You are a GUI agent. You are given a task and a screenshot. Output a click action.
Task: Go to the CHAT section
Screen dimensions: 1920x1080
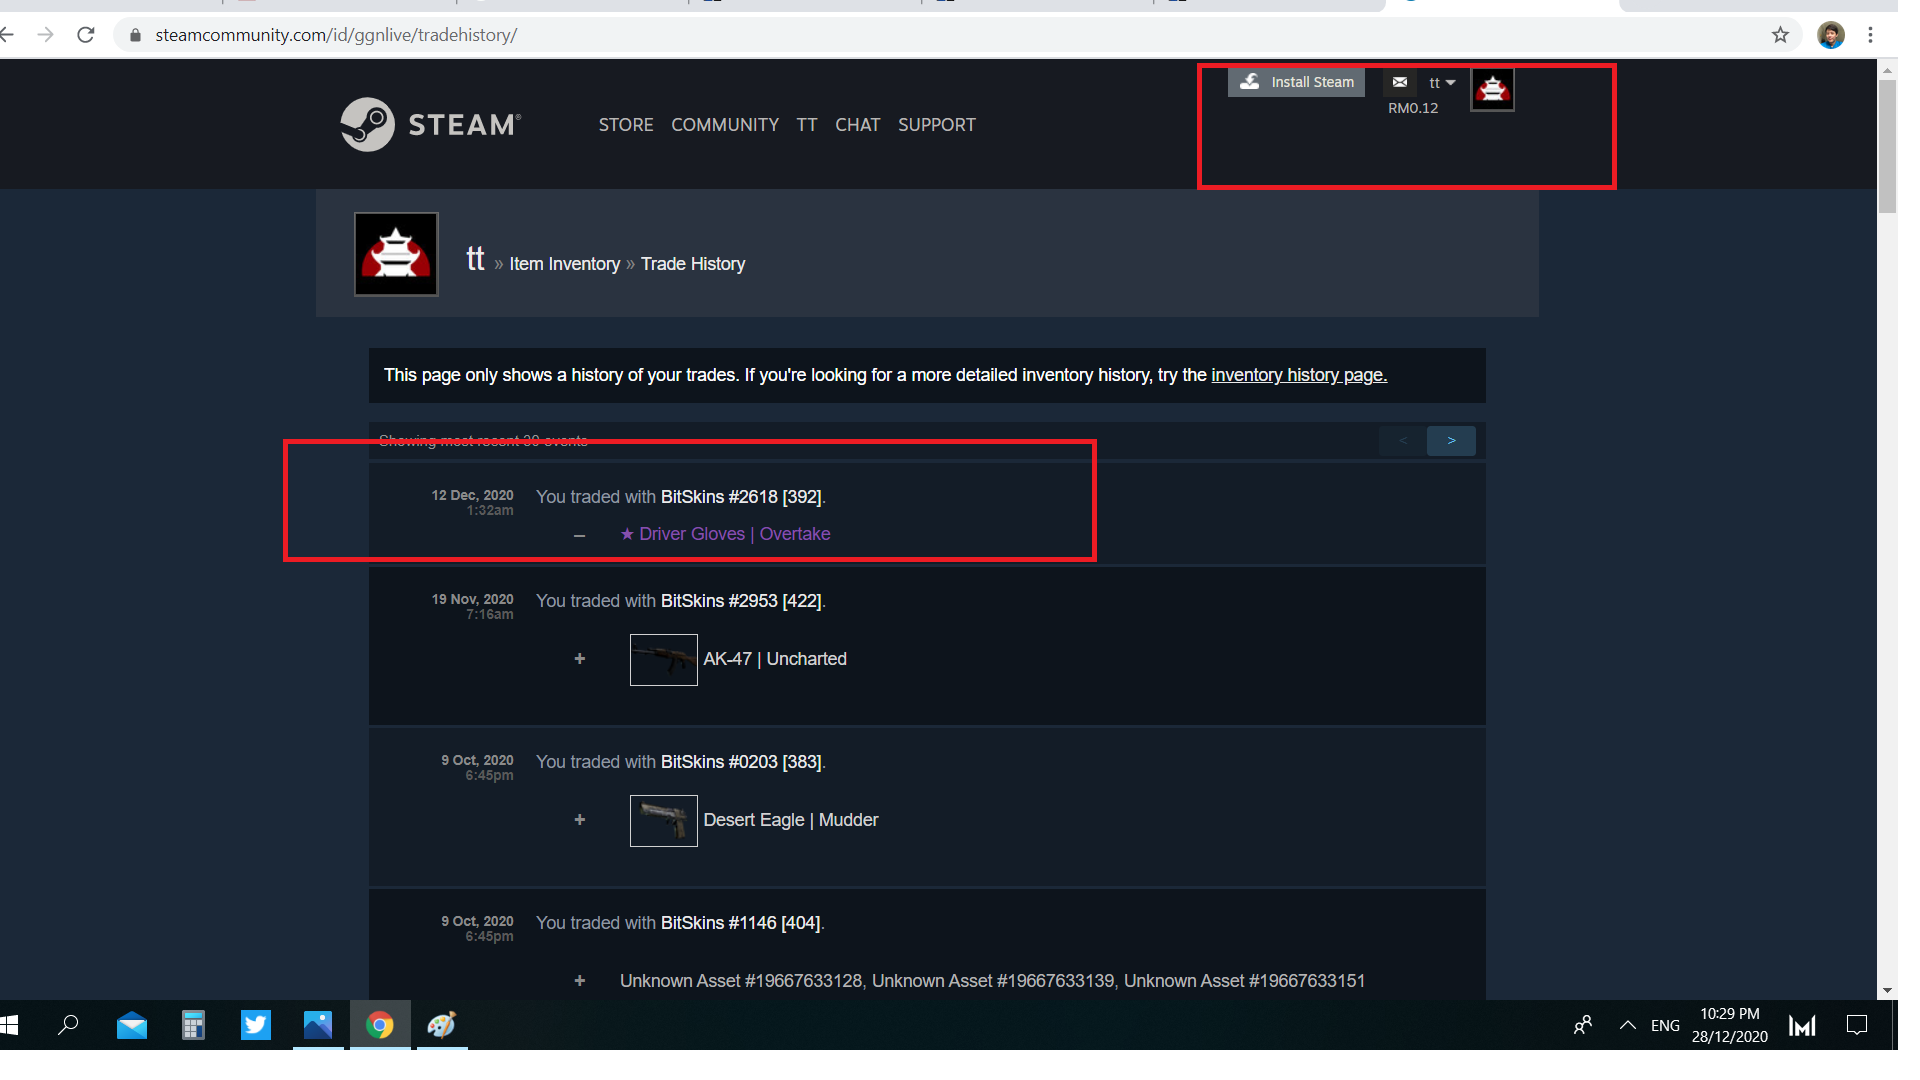coord(858,125)
